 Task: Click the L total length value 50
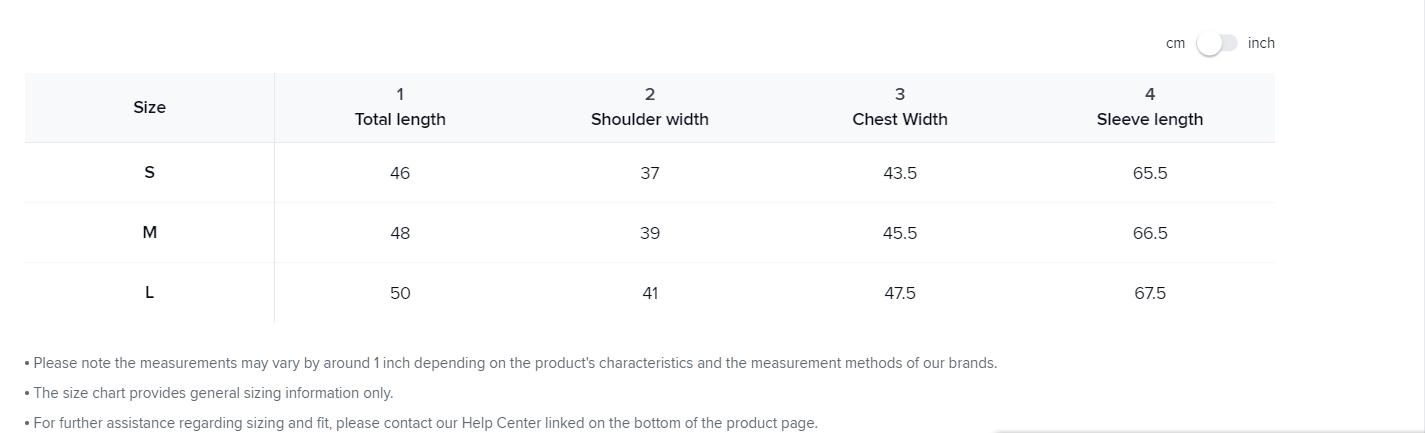tap(400, 293)
